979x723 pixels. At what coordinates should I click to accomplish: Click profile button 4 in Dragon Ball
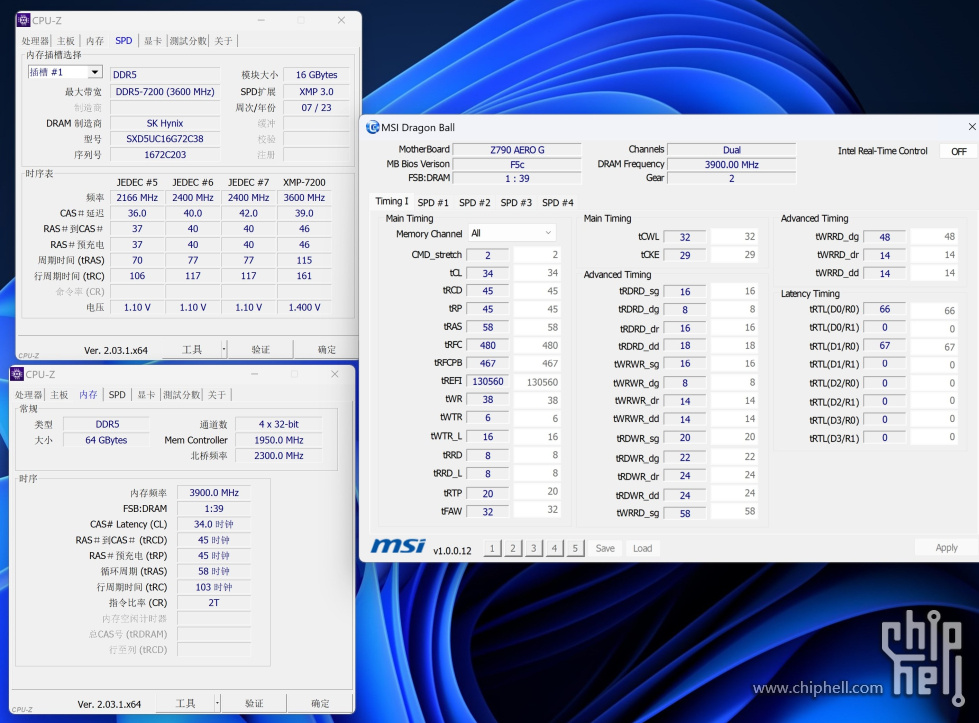coord(554,548)
